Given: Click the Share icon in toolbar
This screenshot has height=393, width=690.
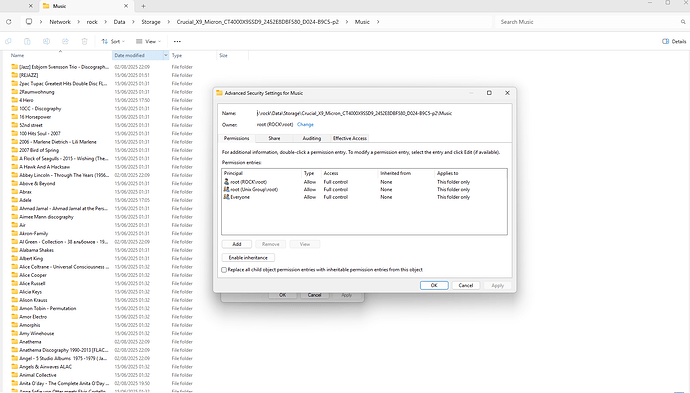Looking at the screenshot, I should pos(66,41).
